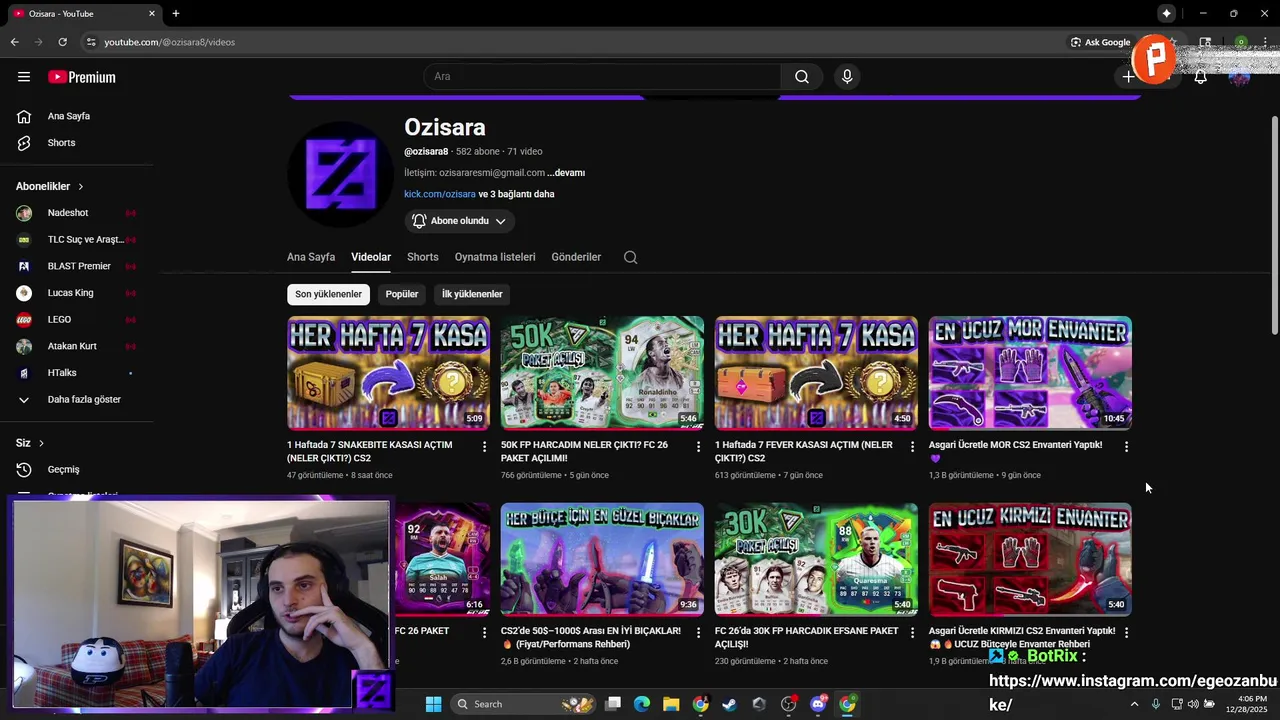This screenshot has width=1280, height=720.
Task: Open Task View from the taskbar
Action: [x=613, y=704]
